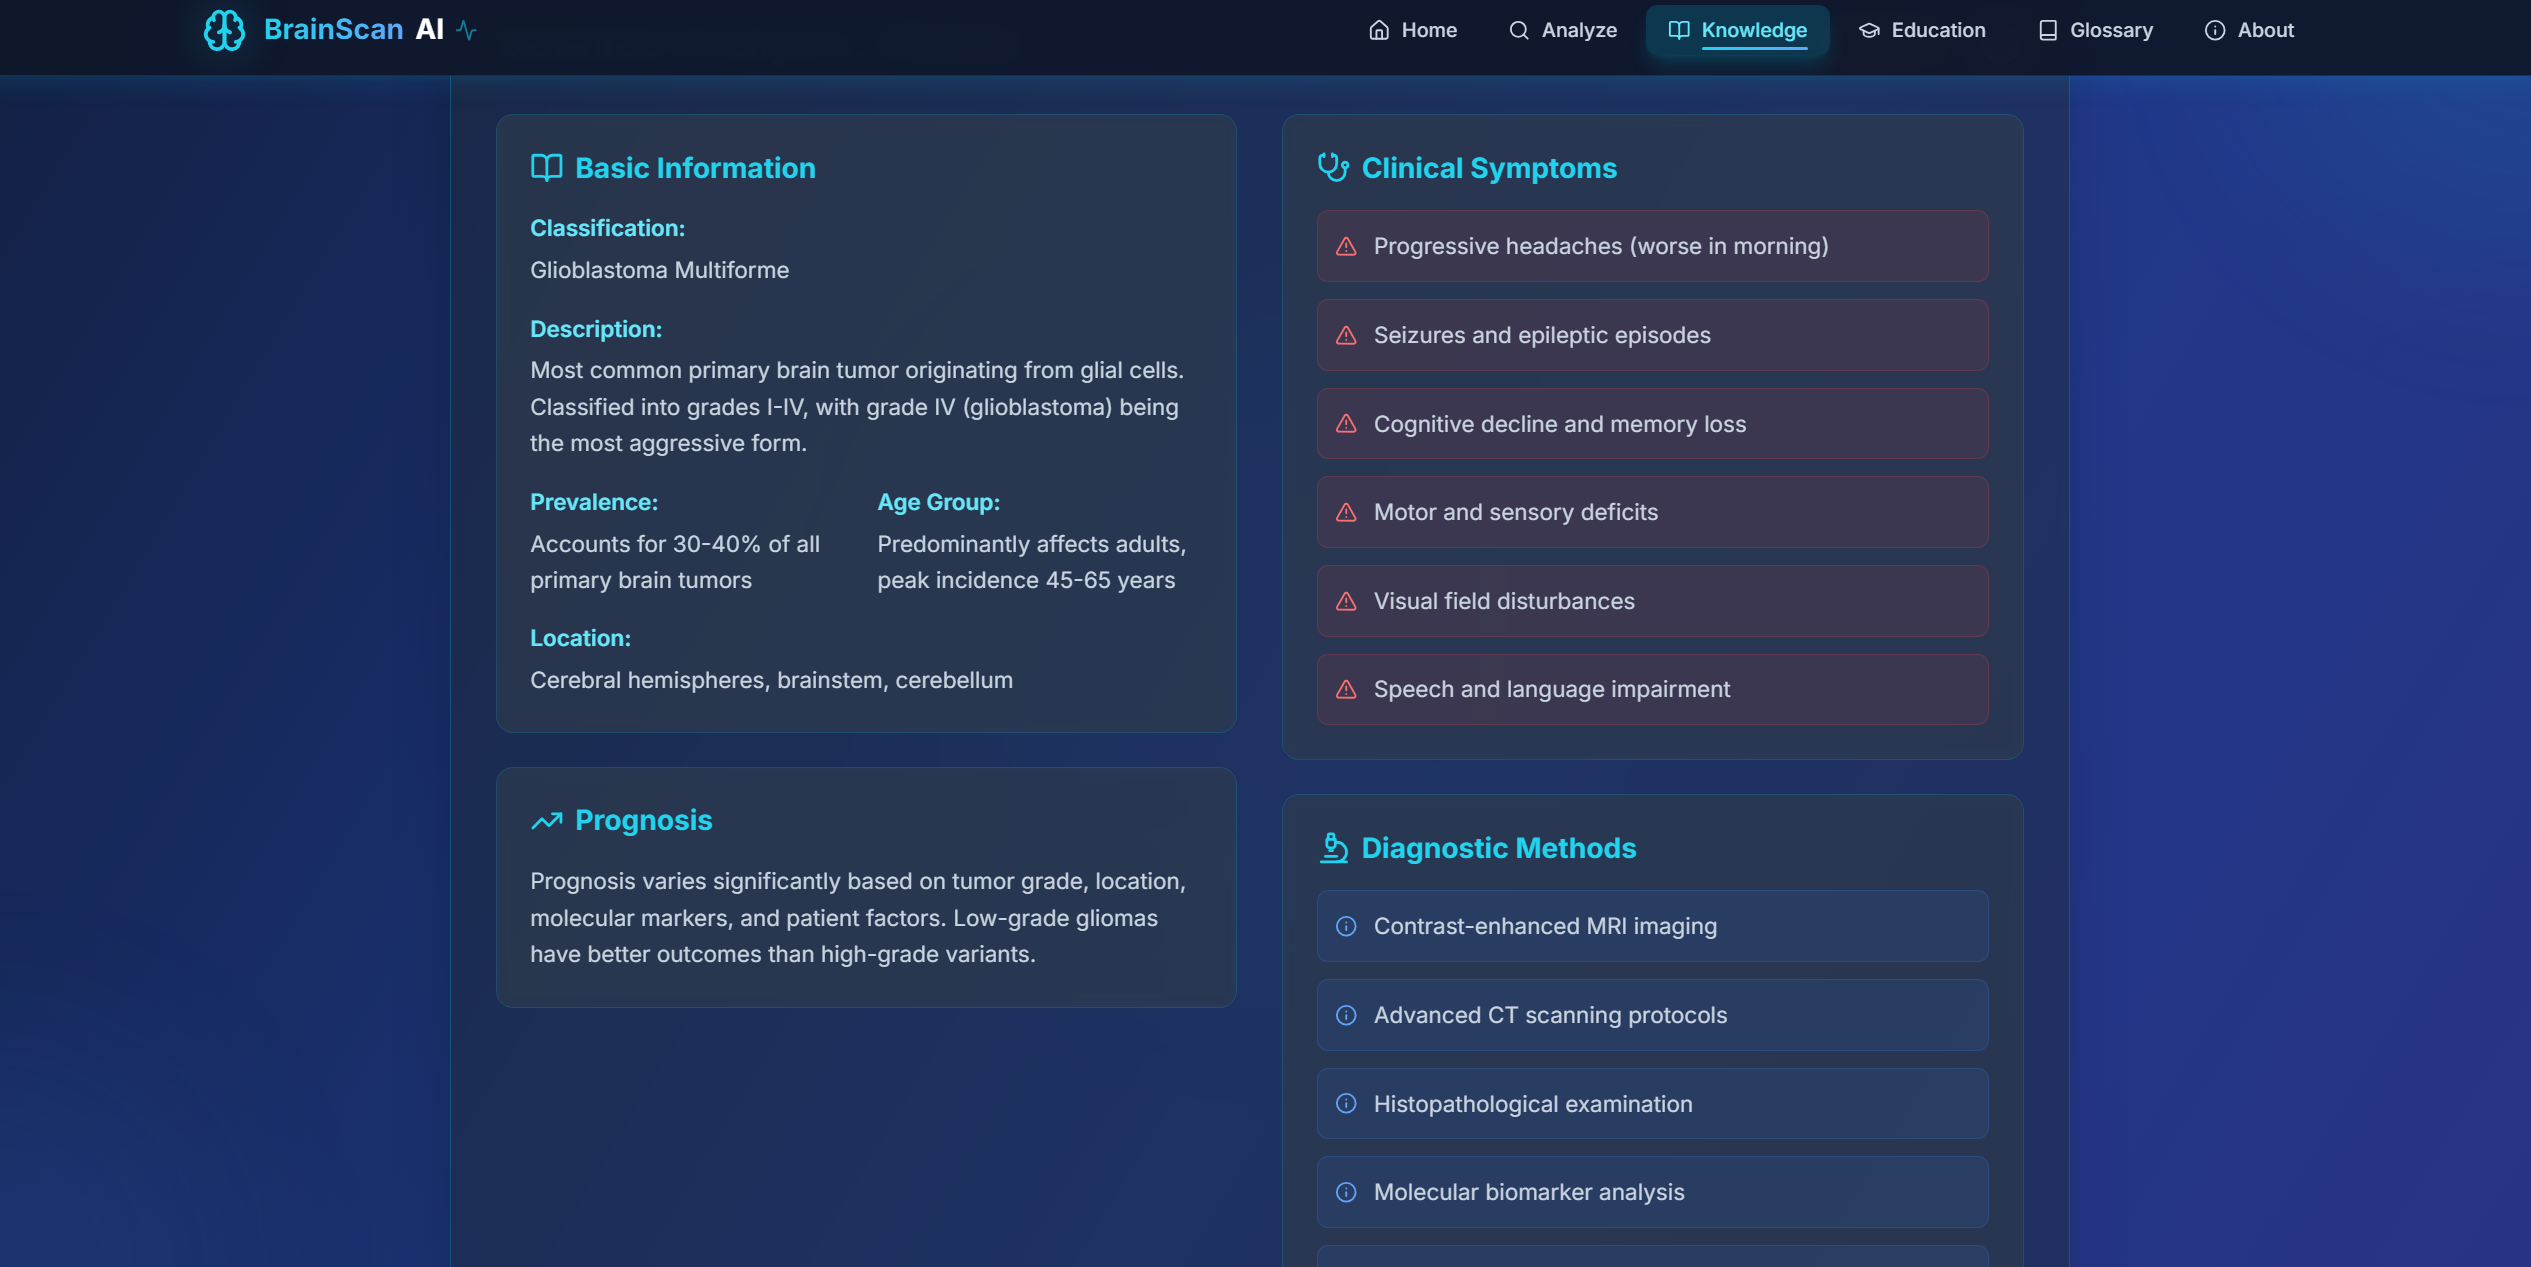
Task: Open the Home navigation tab
Action: (x=1412, y=30)
